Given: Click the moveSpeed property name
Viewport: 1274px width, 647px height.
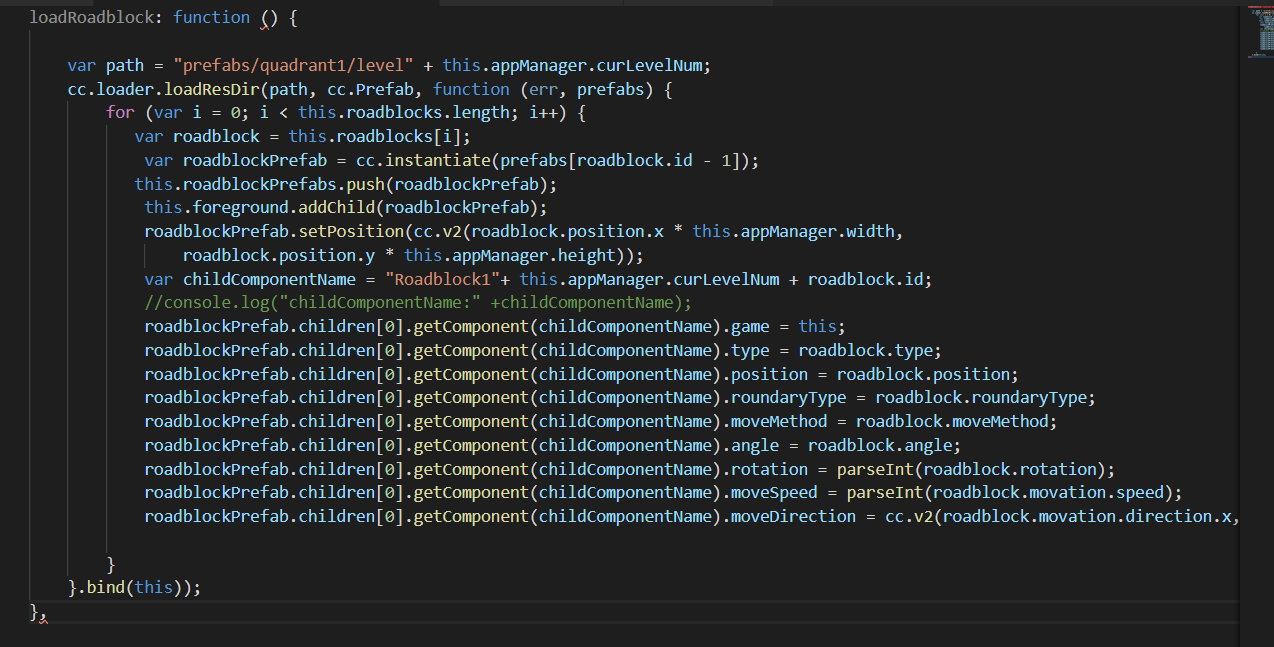Looking at the screenshot, I should pos(774,493).
